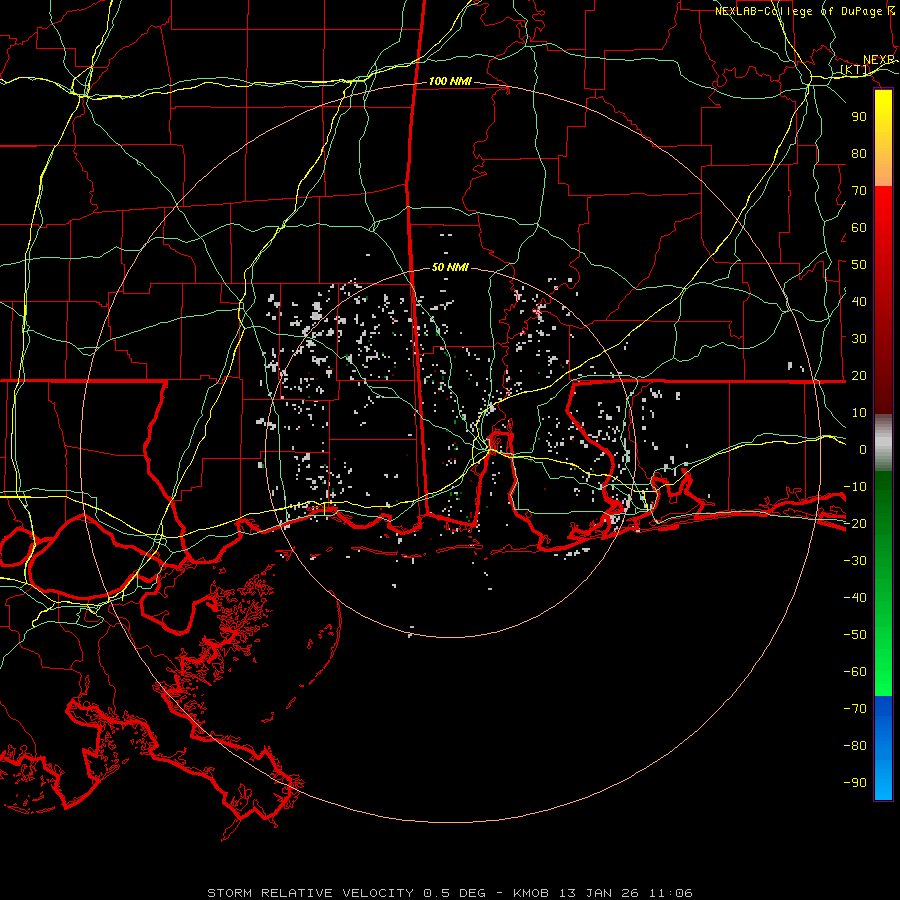Click the -40 value on velocity scale

coord(855,598)
